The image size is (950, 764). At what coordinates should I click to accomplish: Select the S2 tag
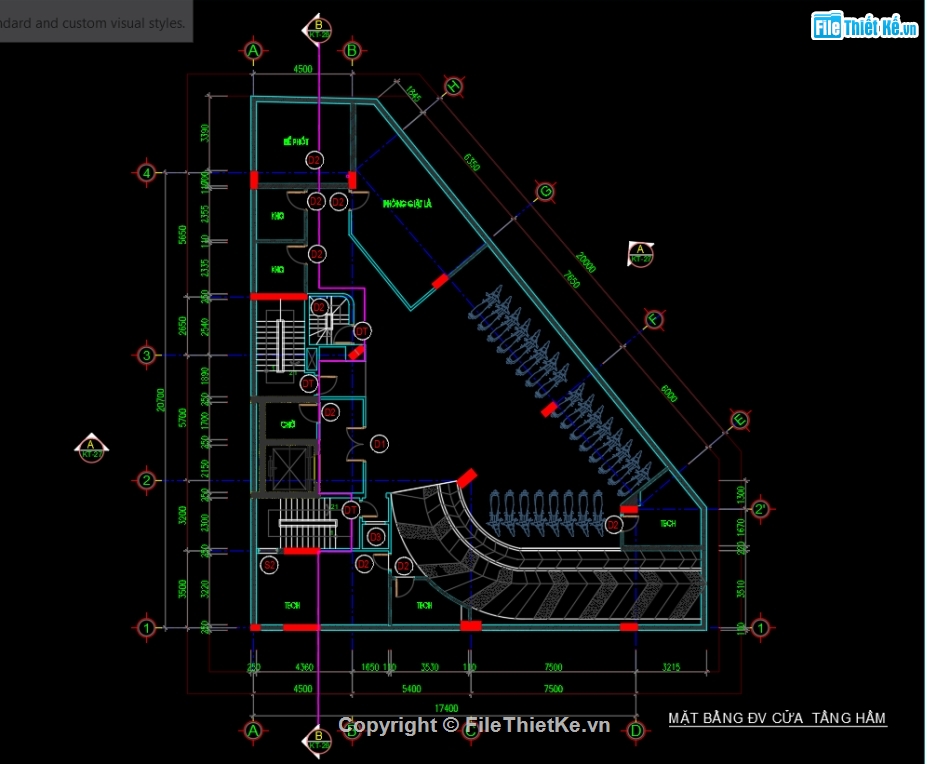pyautogui.click(x=269, y=565)
